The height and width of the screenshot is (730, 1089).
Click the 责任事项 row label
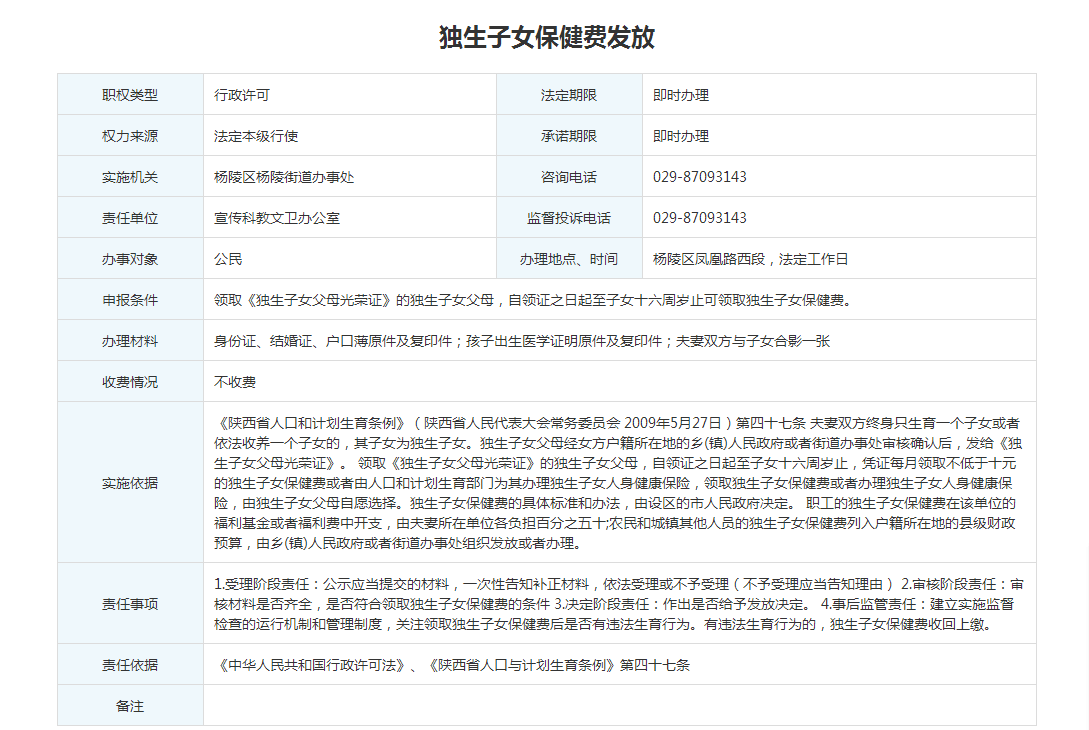130,604
